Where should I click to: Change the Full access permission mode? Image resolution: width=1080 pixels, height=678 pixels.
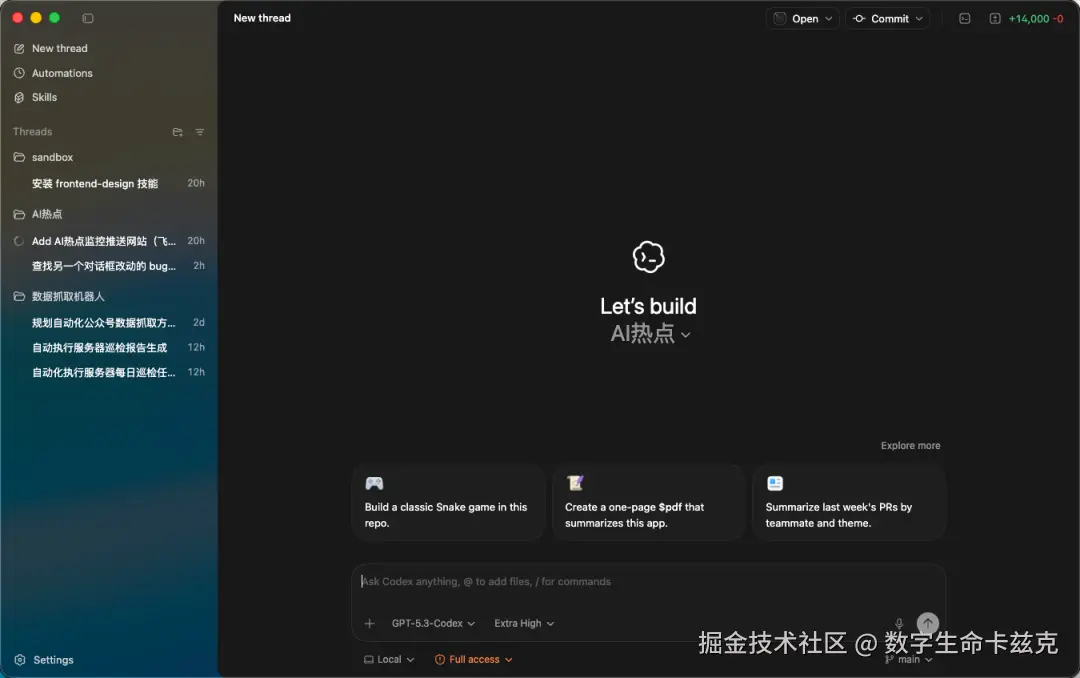(x=473, y=659)
